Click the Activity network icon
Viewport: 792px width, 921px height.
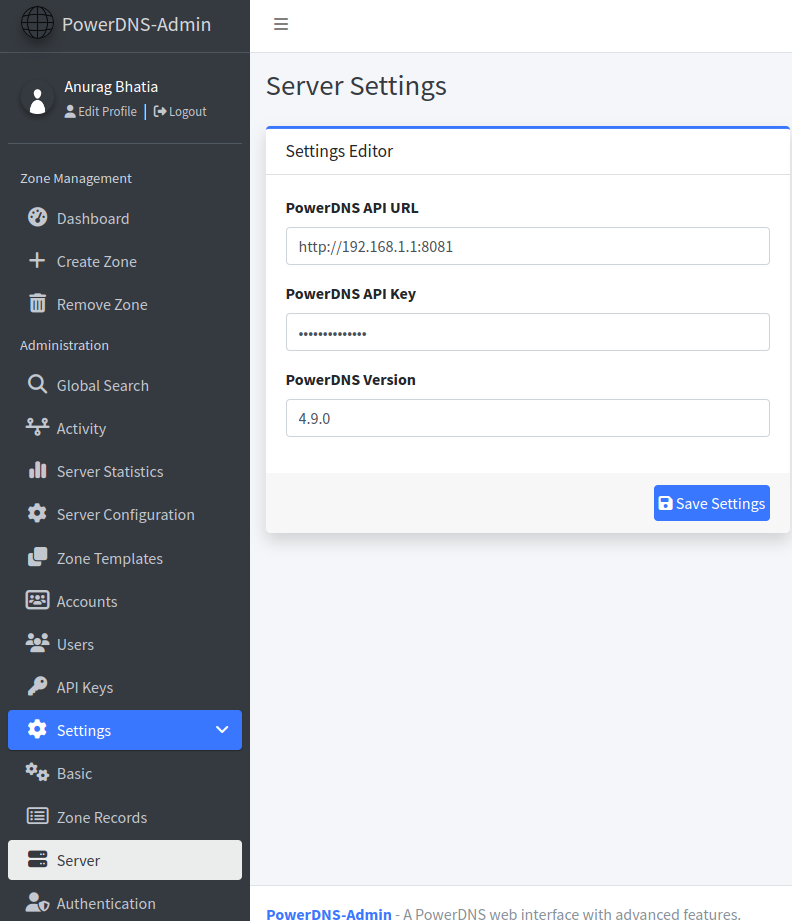[37, 427]
